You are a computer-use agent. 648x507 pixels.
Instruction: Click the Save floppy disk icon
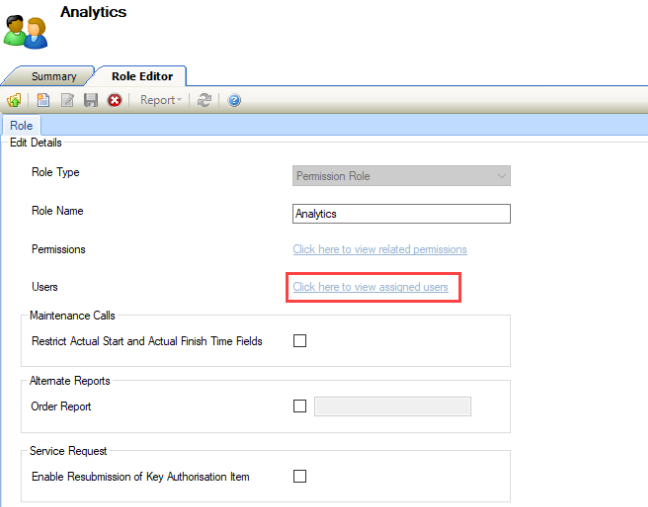(x=91, y=100)
